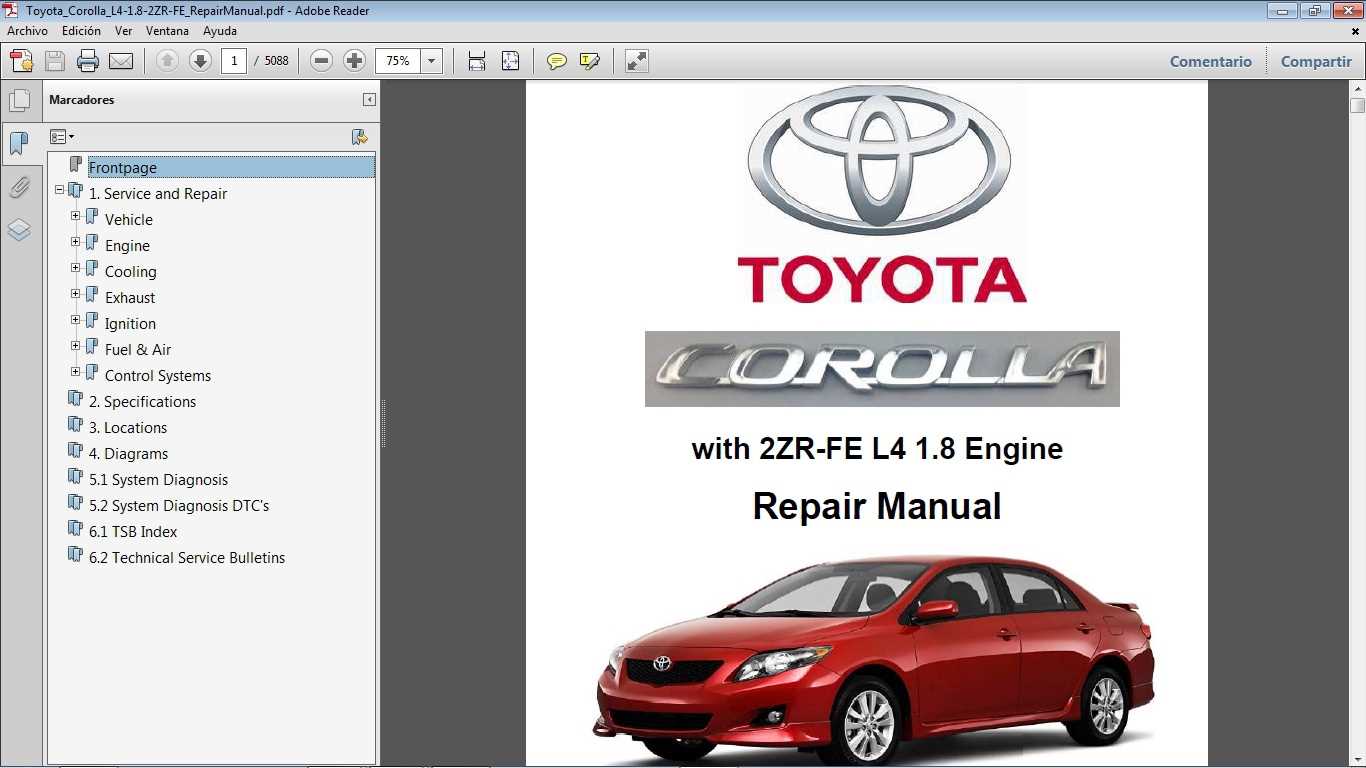1366x768 pixels.
Task: Send the file by email icon
Action: tap(121, 61)
